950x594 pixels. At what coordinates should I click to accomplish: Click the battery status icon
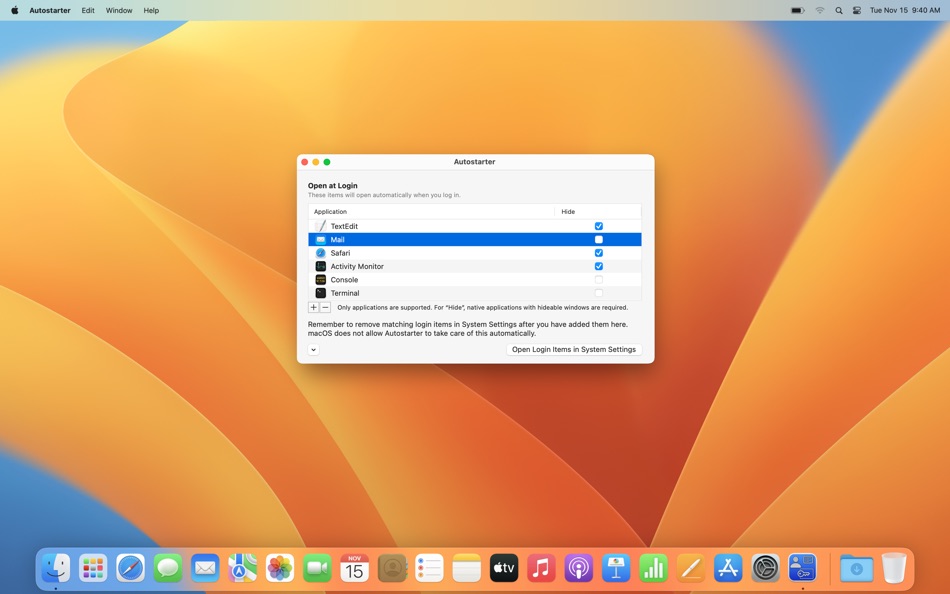798,10
